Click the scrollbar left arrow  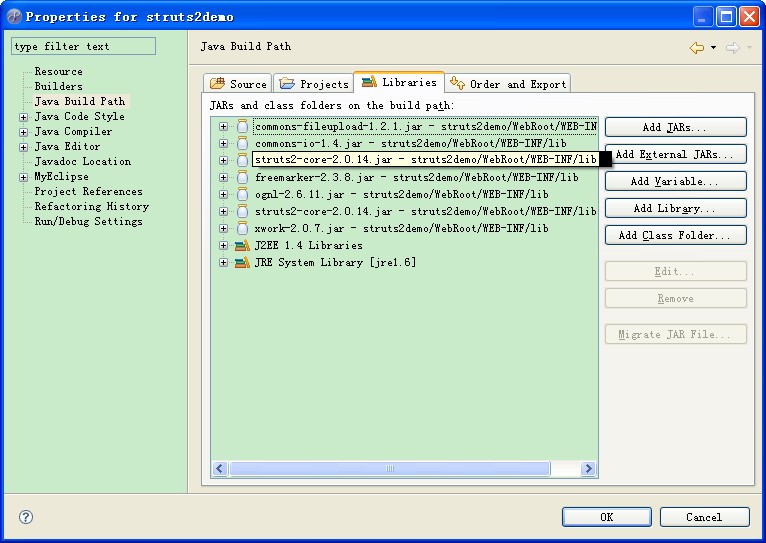coord(220,469)
